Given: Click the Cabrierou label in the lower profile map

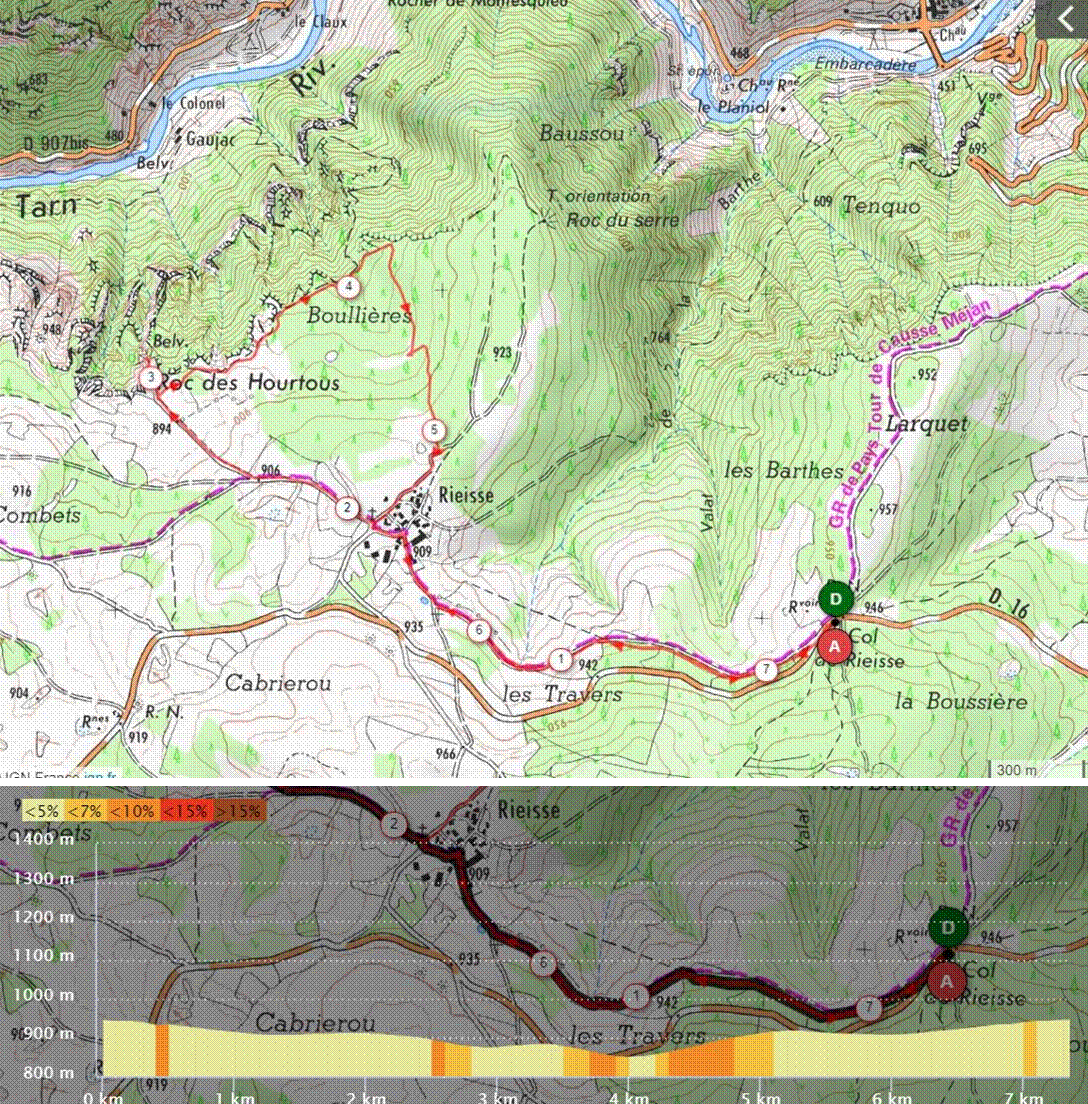Looking at the screenshot, I should [x=315, y=1023].
